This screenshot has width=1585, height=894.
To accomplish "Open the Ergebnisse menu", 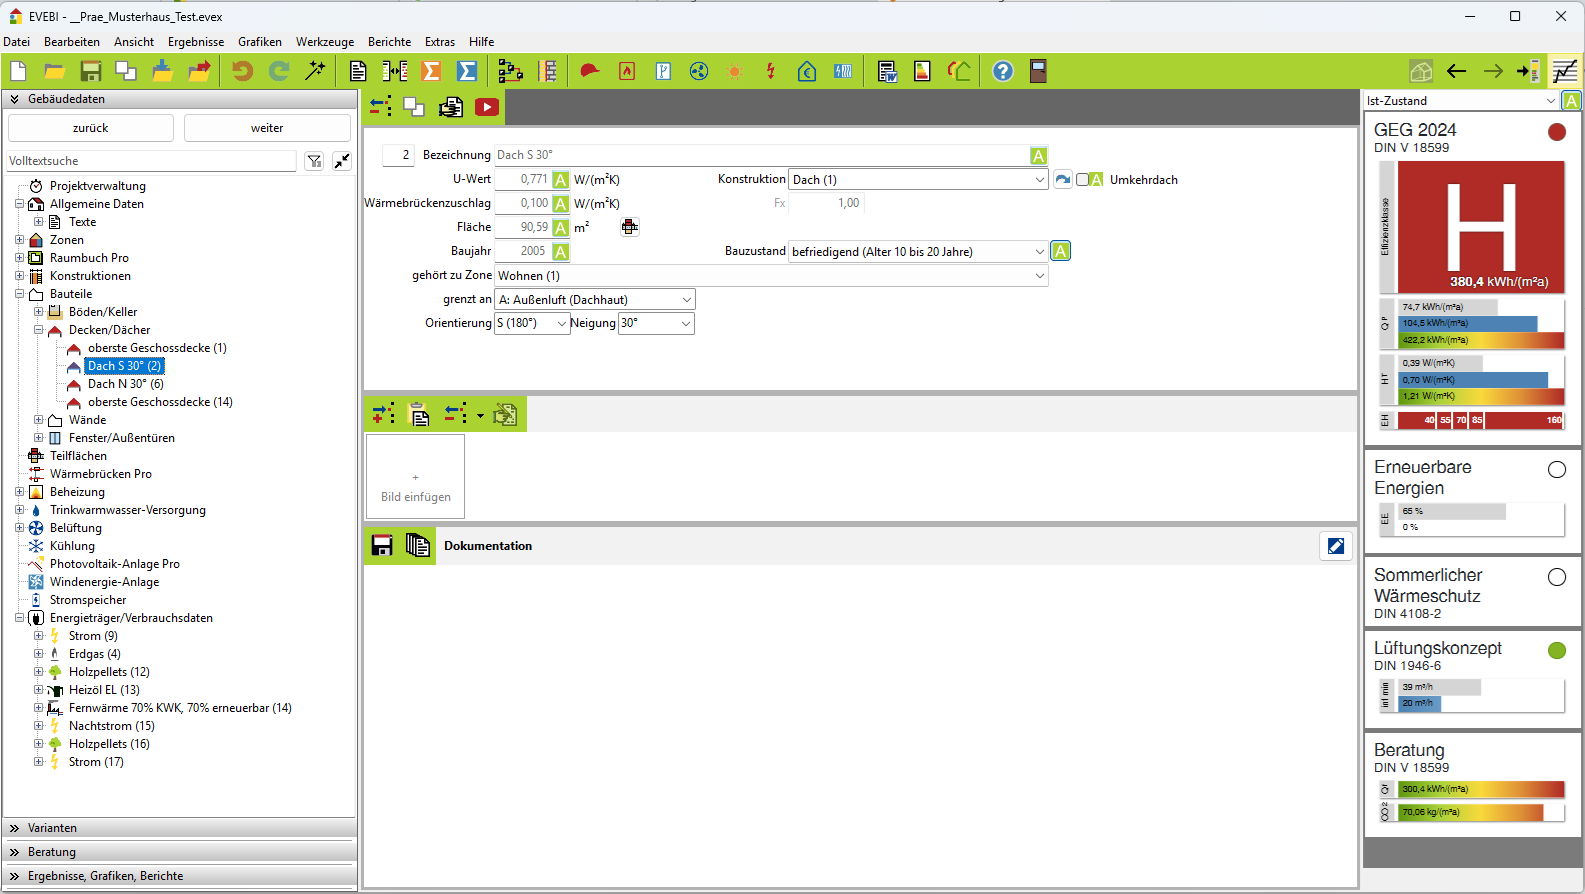I will click(196, 42).
